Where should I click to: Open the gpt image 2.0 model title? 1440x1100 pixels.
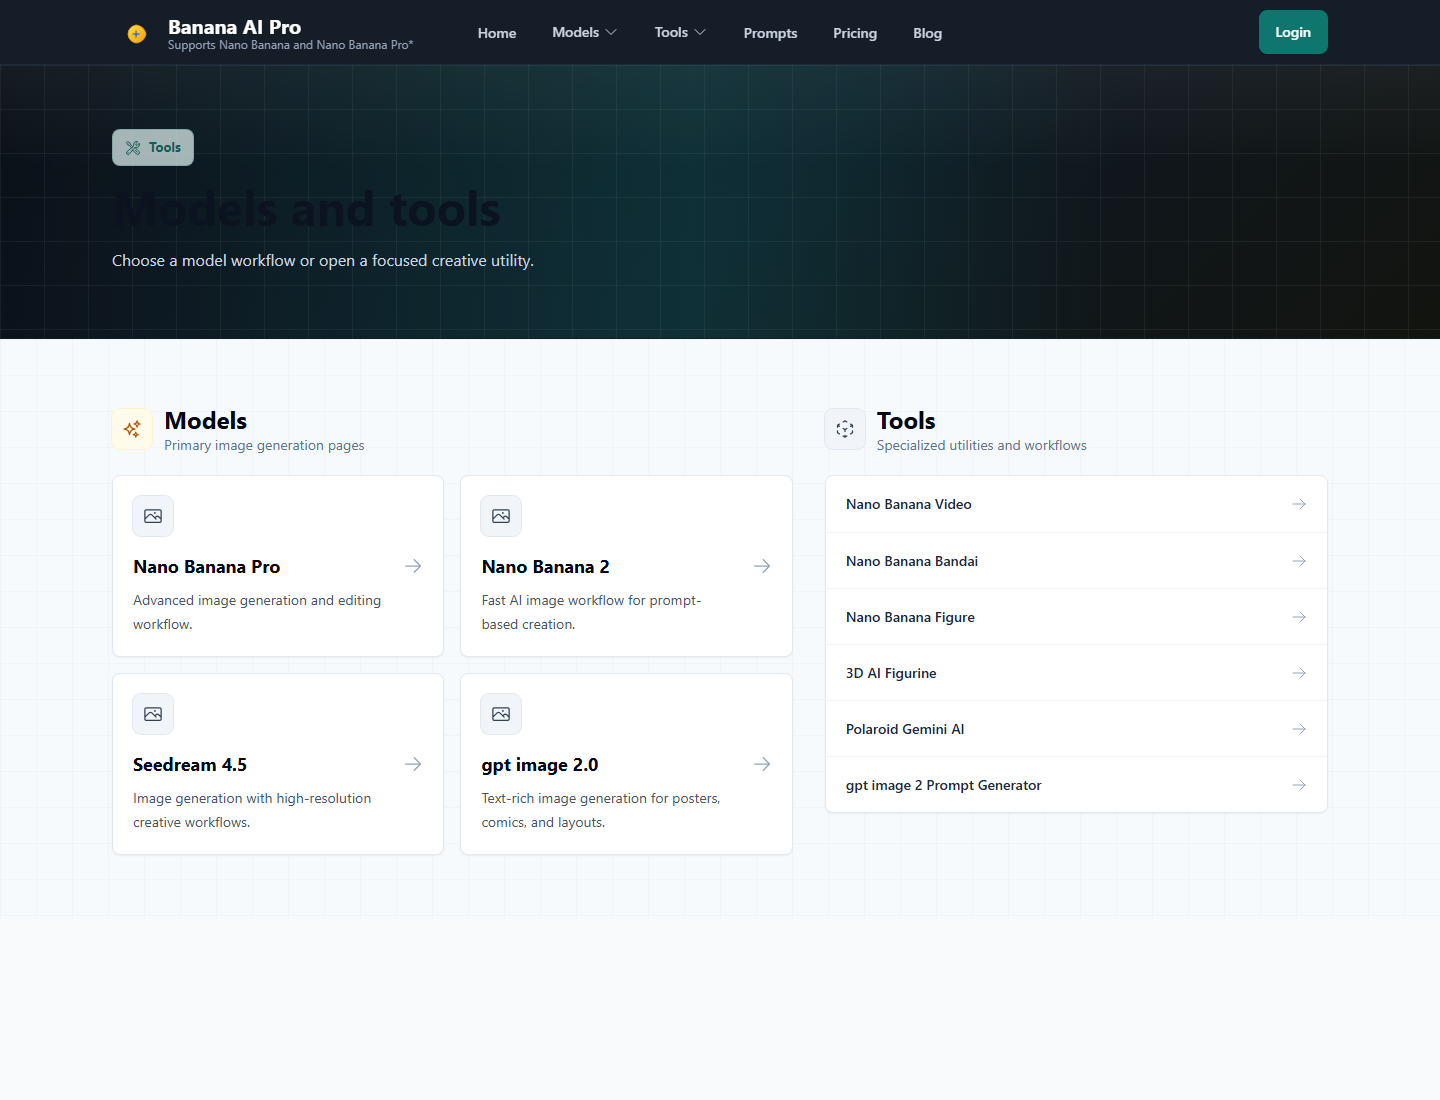(540, 765)
